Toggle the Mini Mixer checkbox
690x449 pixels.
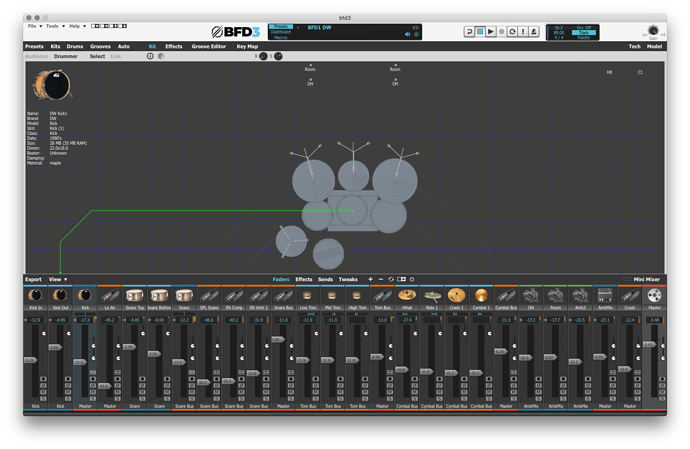tap(627, 280)
